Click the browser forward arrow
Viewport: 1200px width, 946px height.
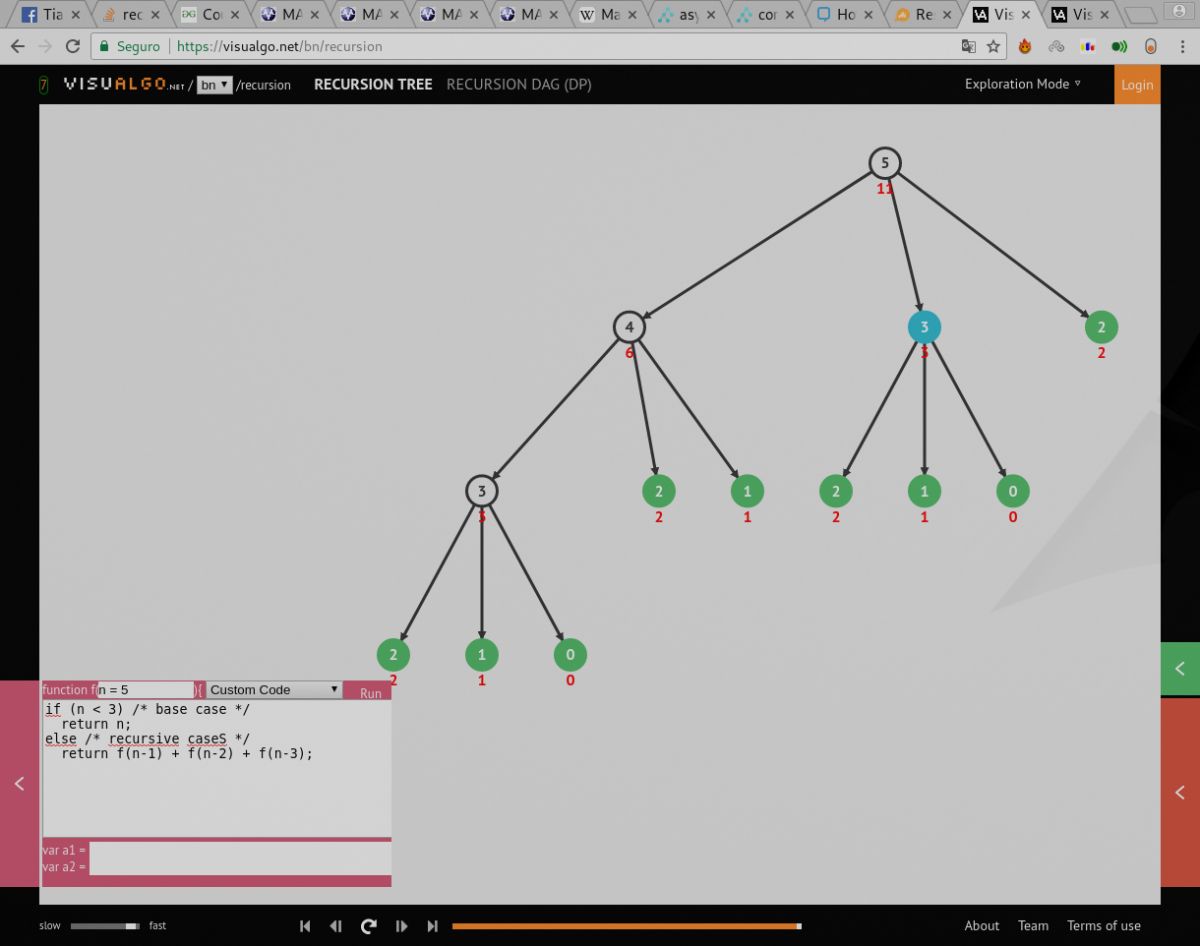click(45, 46)
